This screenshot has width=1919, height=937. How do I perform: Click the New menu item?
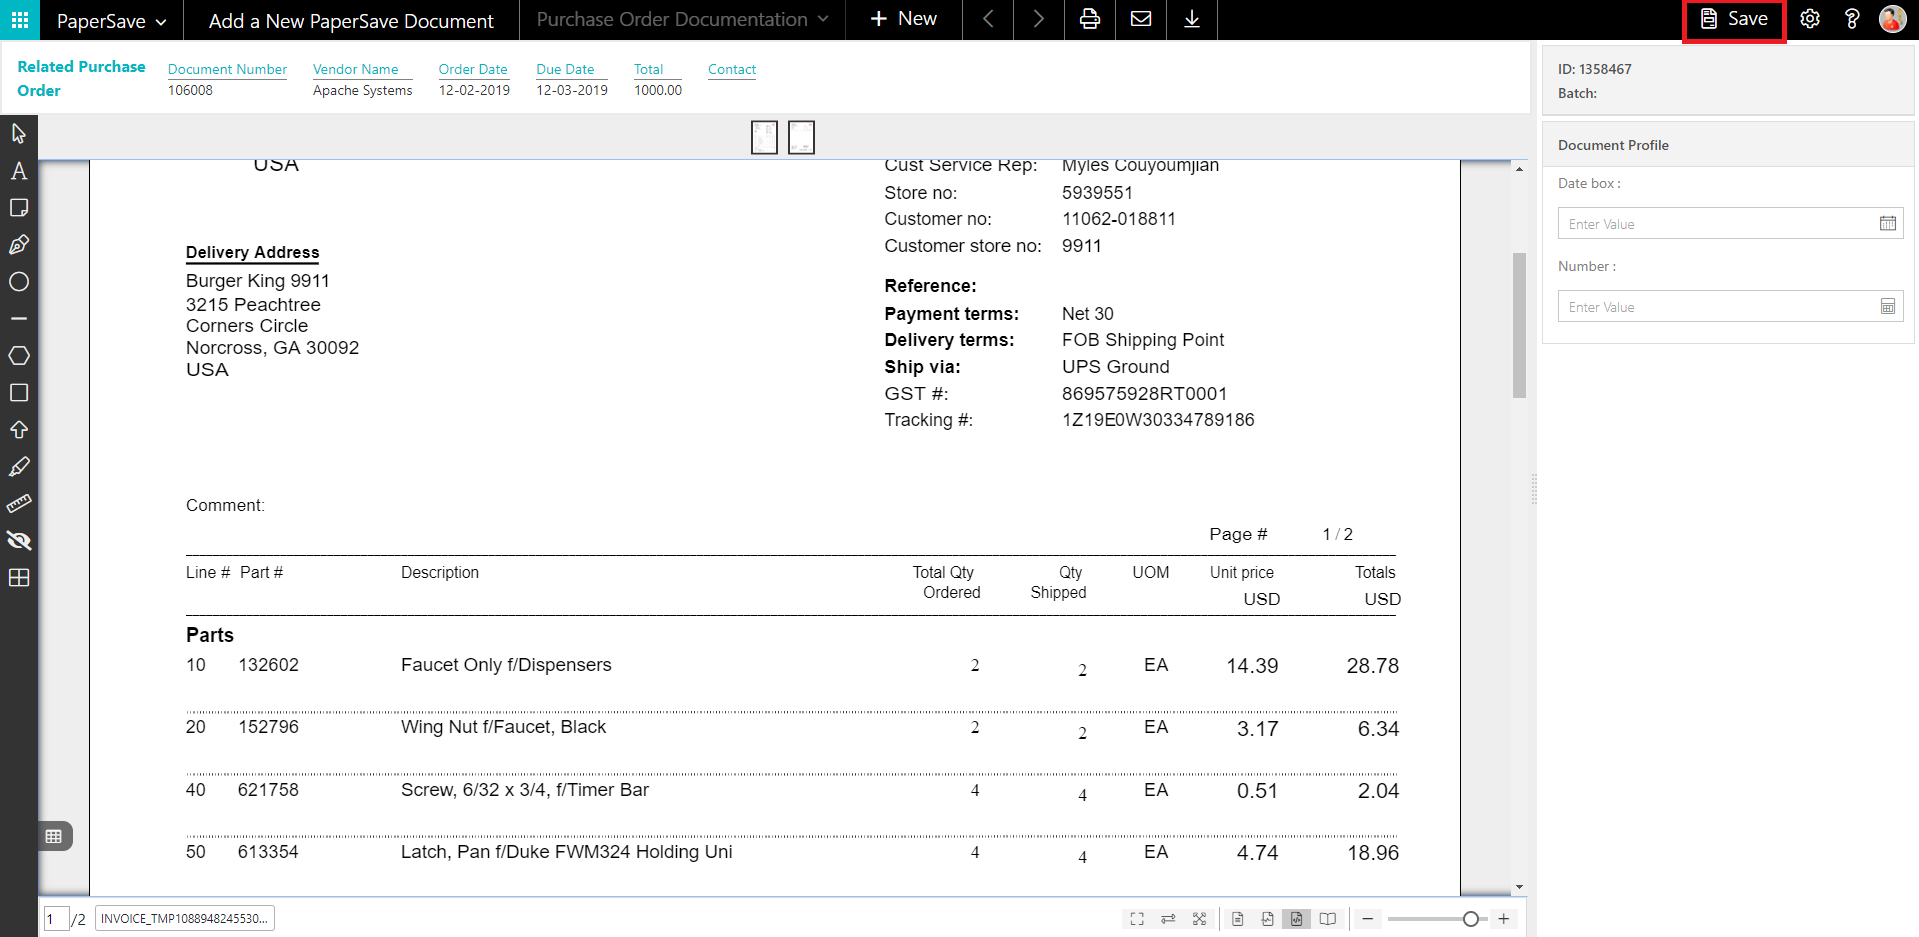tap(904, 19)
